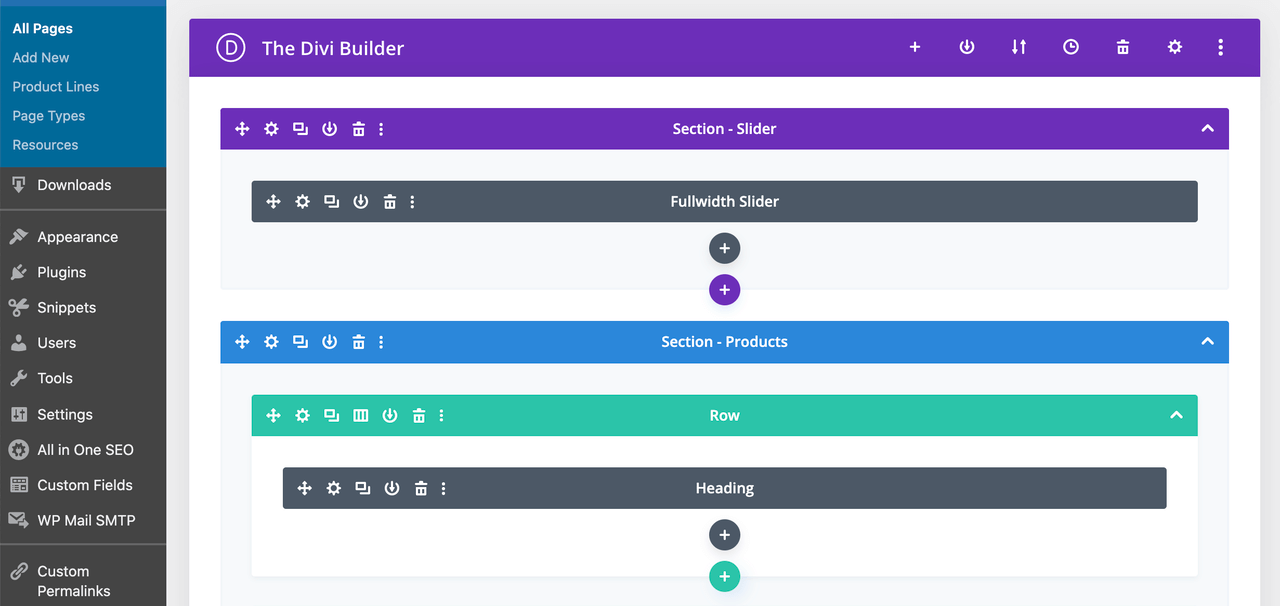Open Product Lines submenu item
Image resolution: width=1280 pixels, height=606 pixels.
[x=56, y=87]
